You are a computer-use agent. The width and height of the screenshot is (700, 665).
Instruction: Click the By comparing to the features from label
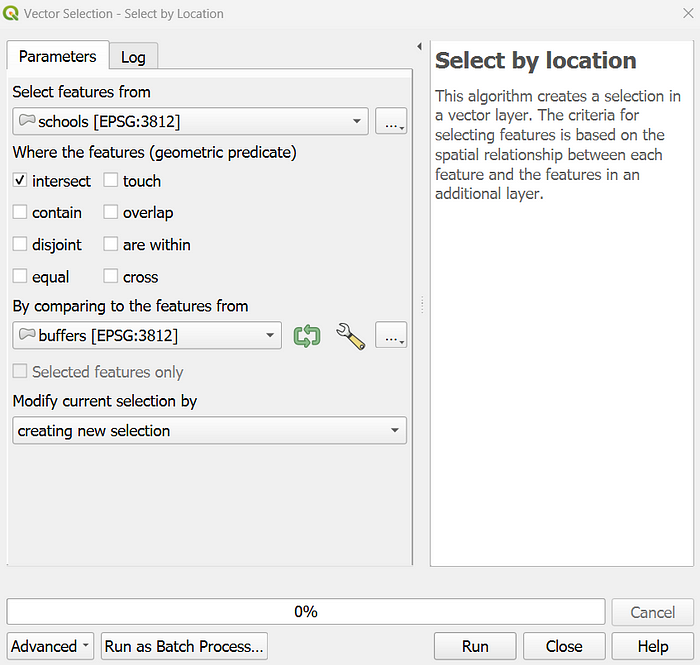[x=130, y=306]
